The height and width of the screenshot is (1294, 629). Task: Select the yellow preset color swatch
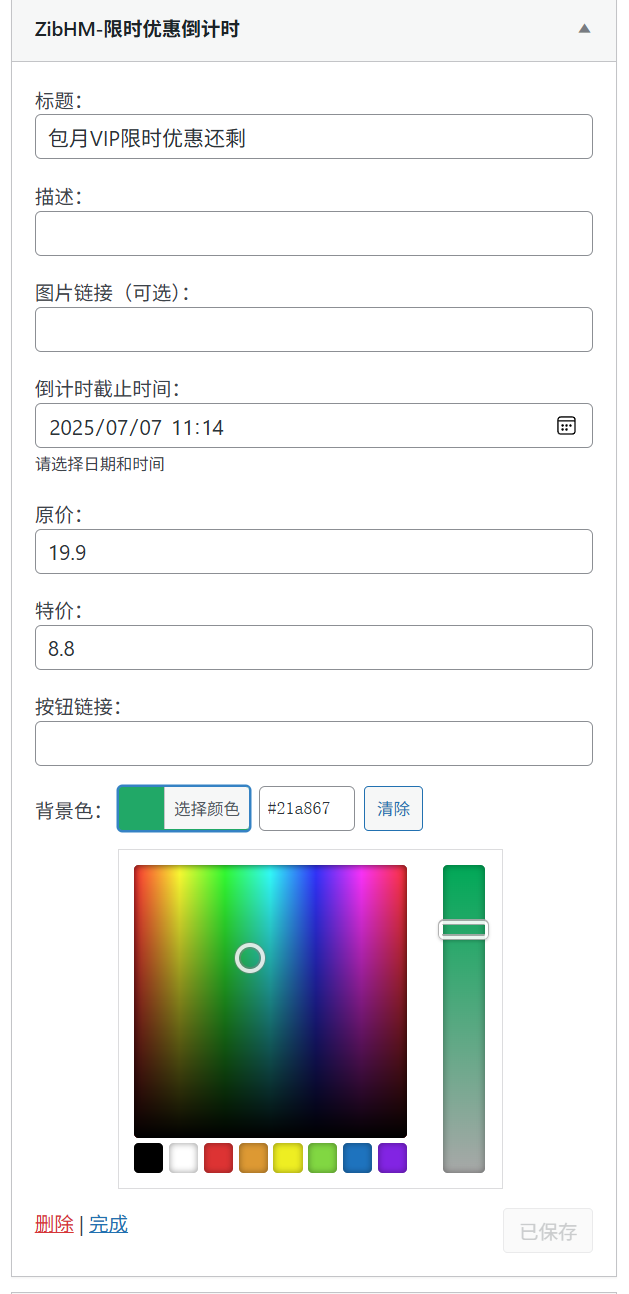click(x=287, y=1157)
